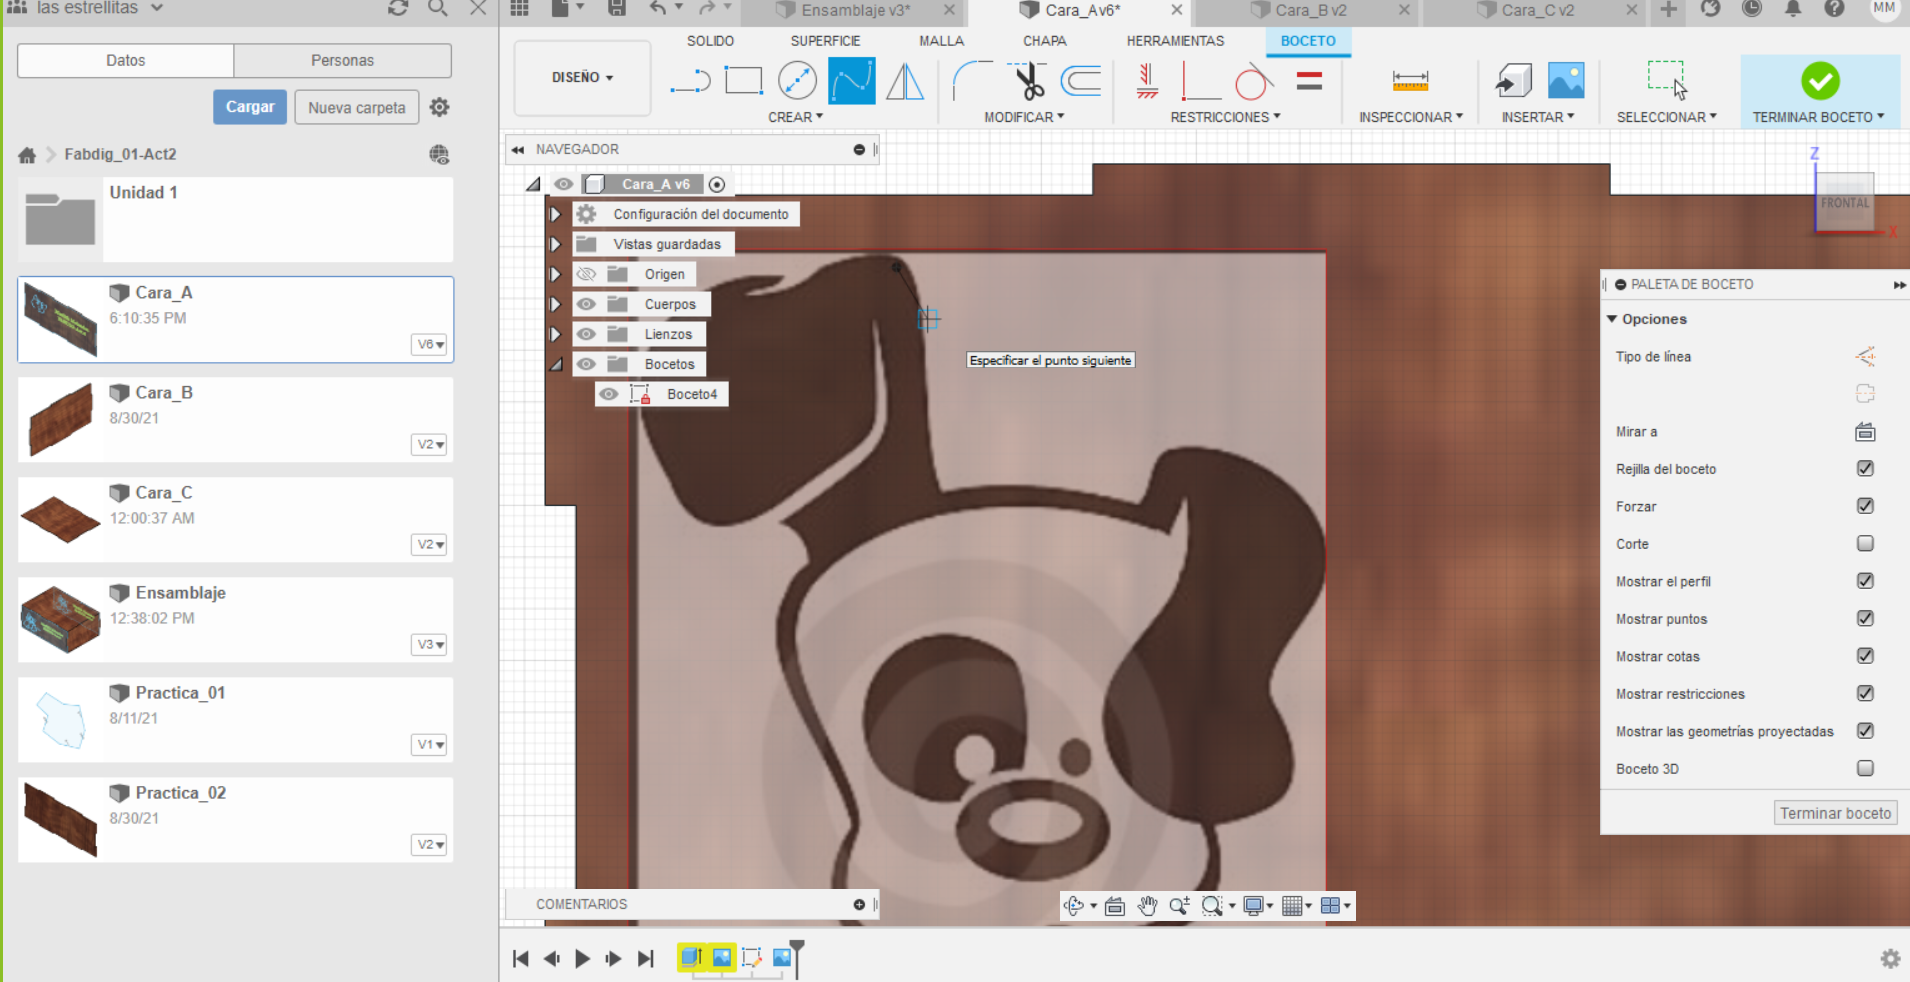Toggle visibility of Origen folder

(586, 274)
